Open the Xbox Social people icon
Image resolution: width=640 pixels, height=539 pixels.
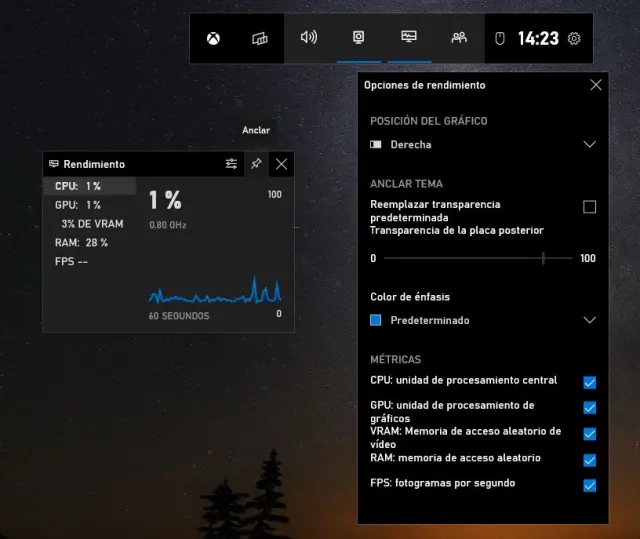459,38
